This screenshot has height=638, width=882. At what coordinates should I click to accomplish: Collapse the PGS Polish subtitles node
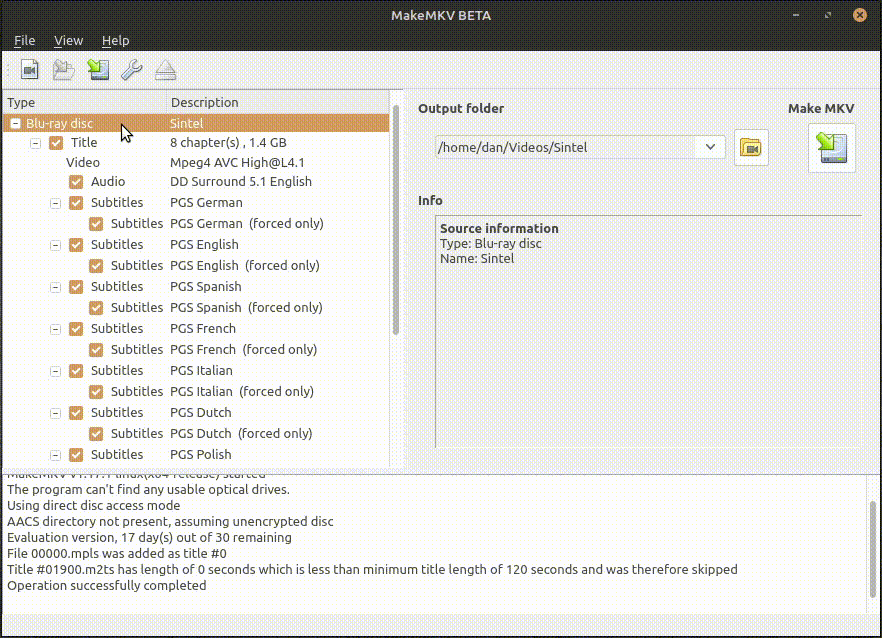point(55,455)
